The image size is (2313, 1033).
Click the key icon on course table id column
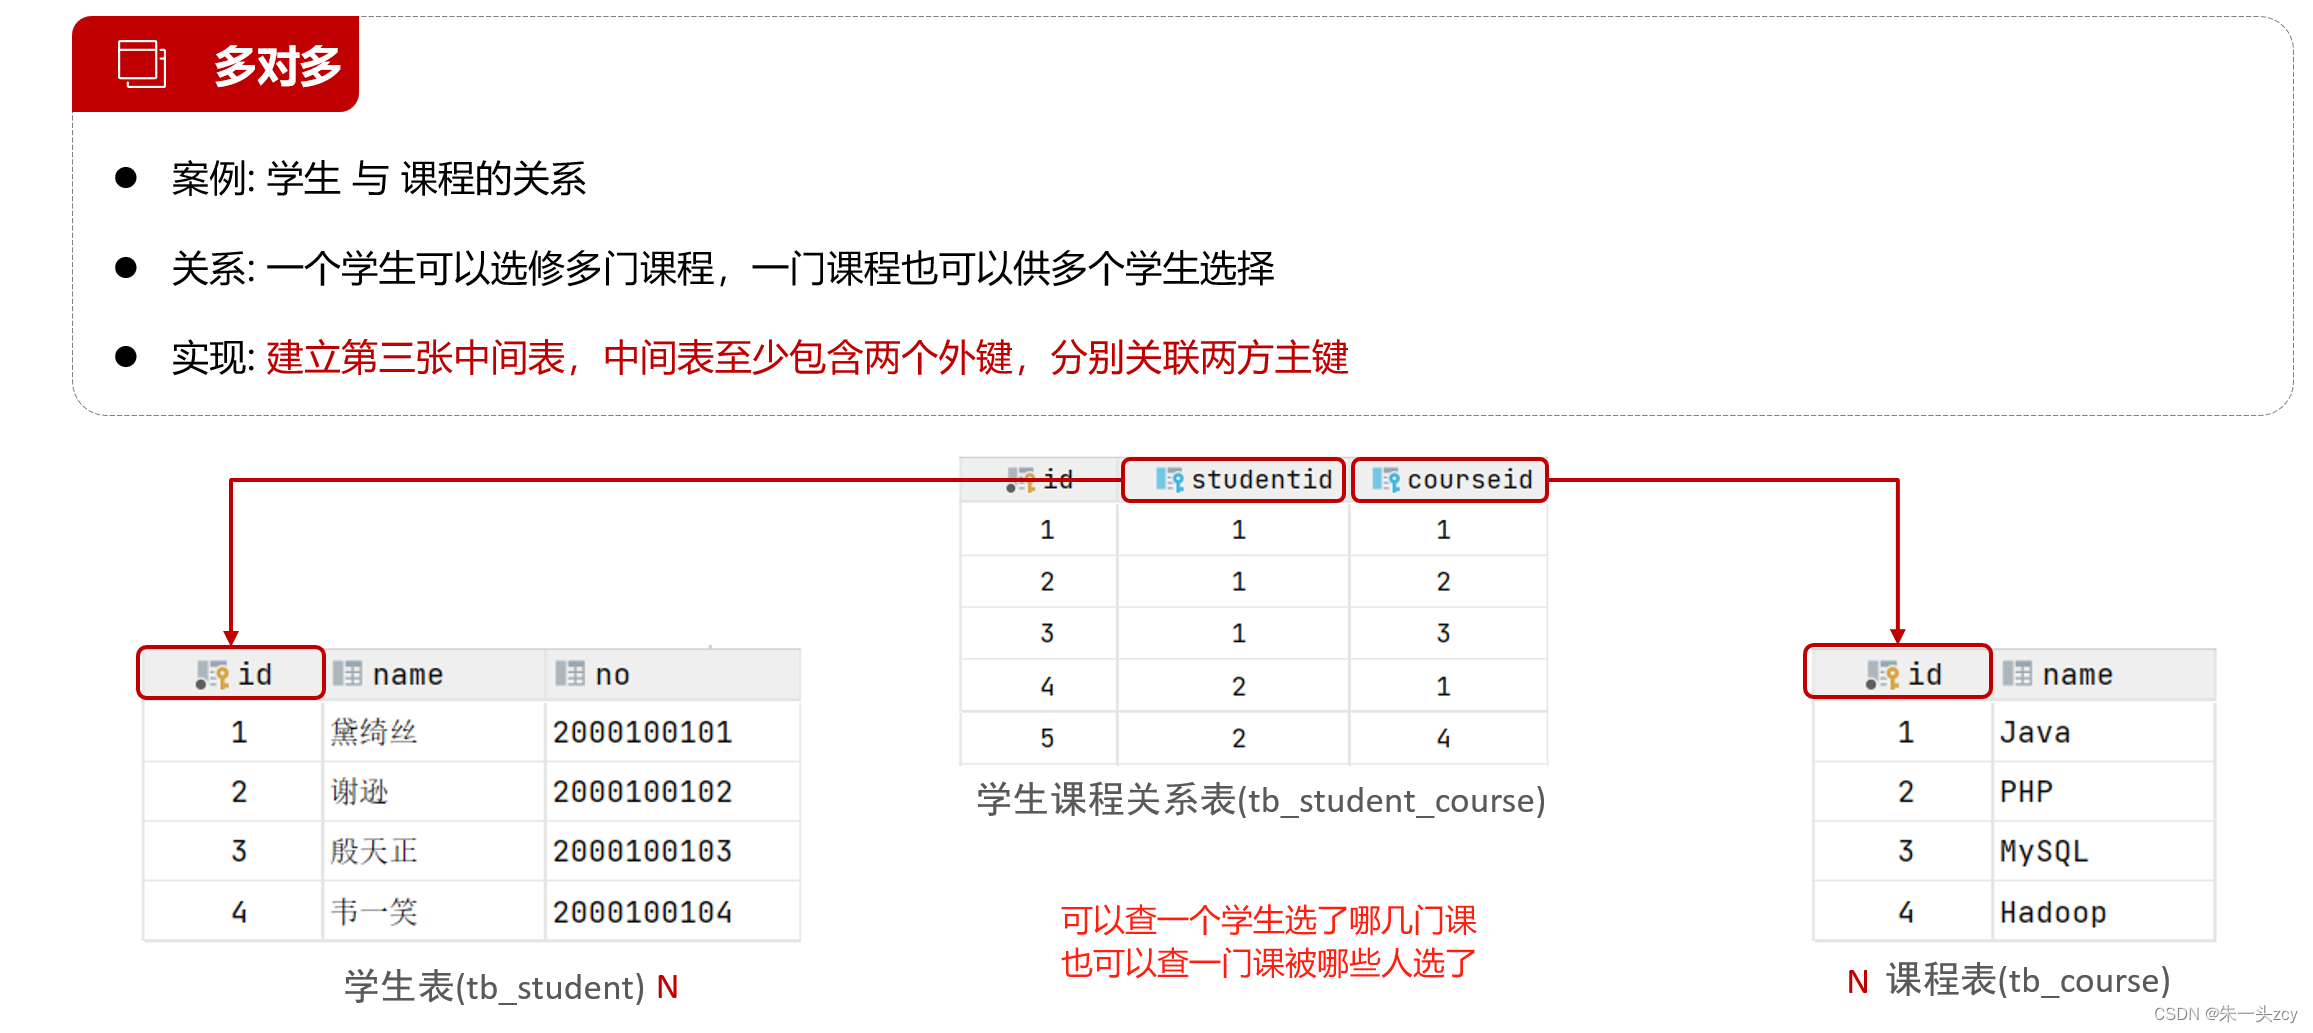tap(1882, 675)
